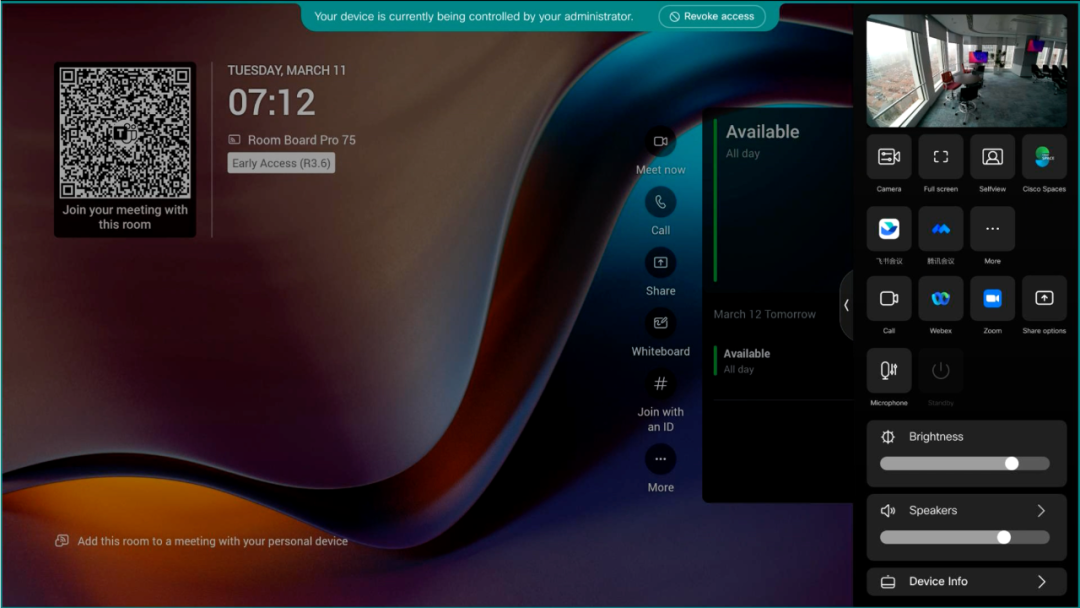Show More apps in control panel
Screen dimensions: 1080x608
[x=992, y=229]
